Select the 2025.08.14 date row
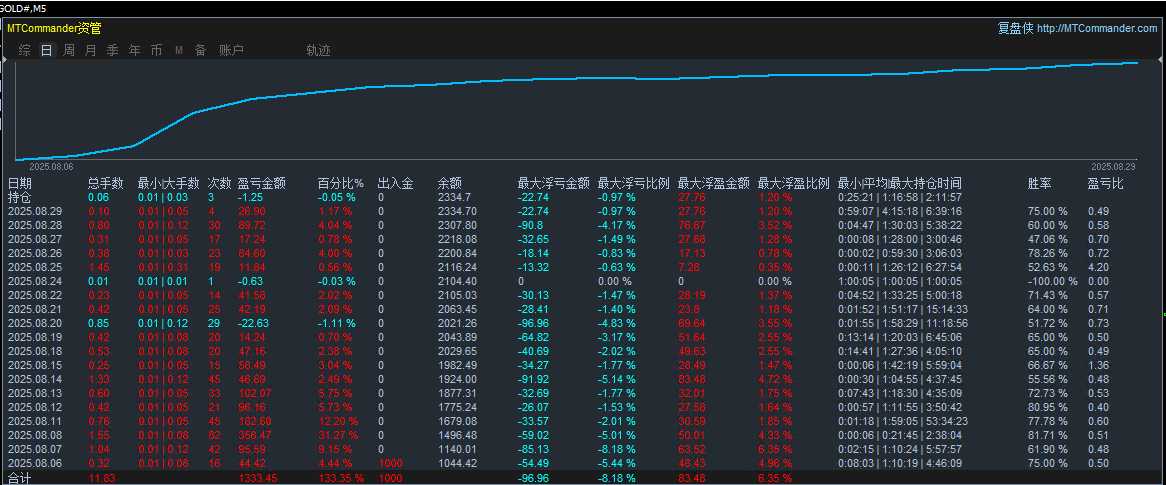The width and height of the screenshot is (1166, 485). 34,379
